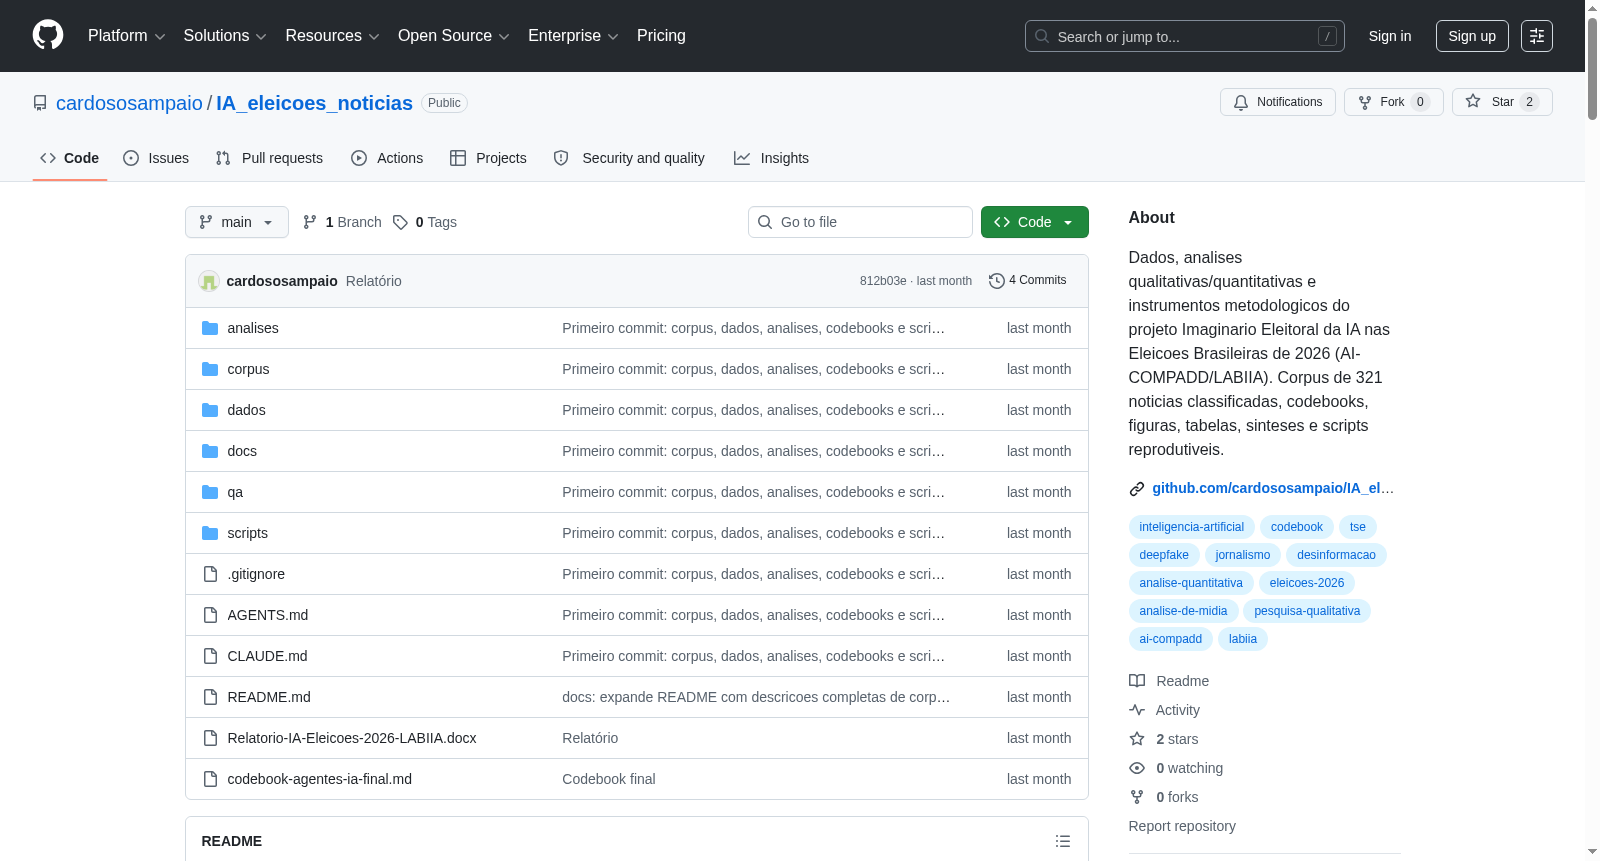Image resolution: width=1600 pixels, height=861 pixels.
Task: Open the green Code dropdown
Action: coord(1035,222)
